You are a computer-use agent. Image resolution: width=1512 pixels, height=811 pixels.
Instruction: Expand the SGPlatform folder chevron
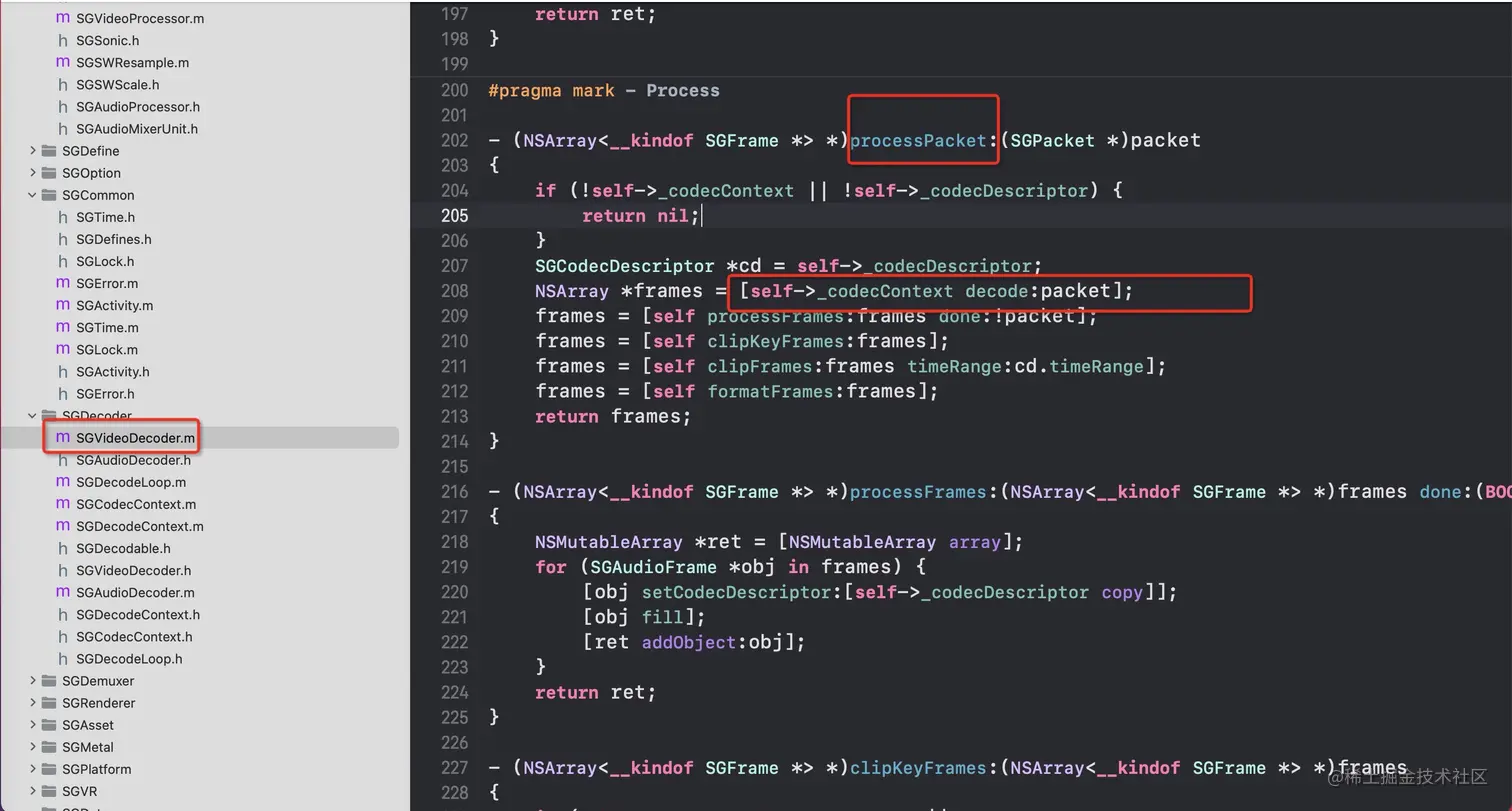(x=33, y=768)
